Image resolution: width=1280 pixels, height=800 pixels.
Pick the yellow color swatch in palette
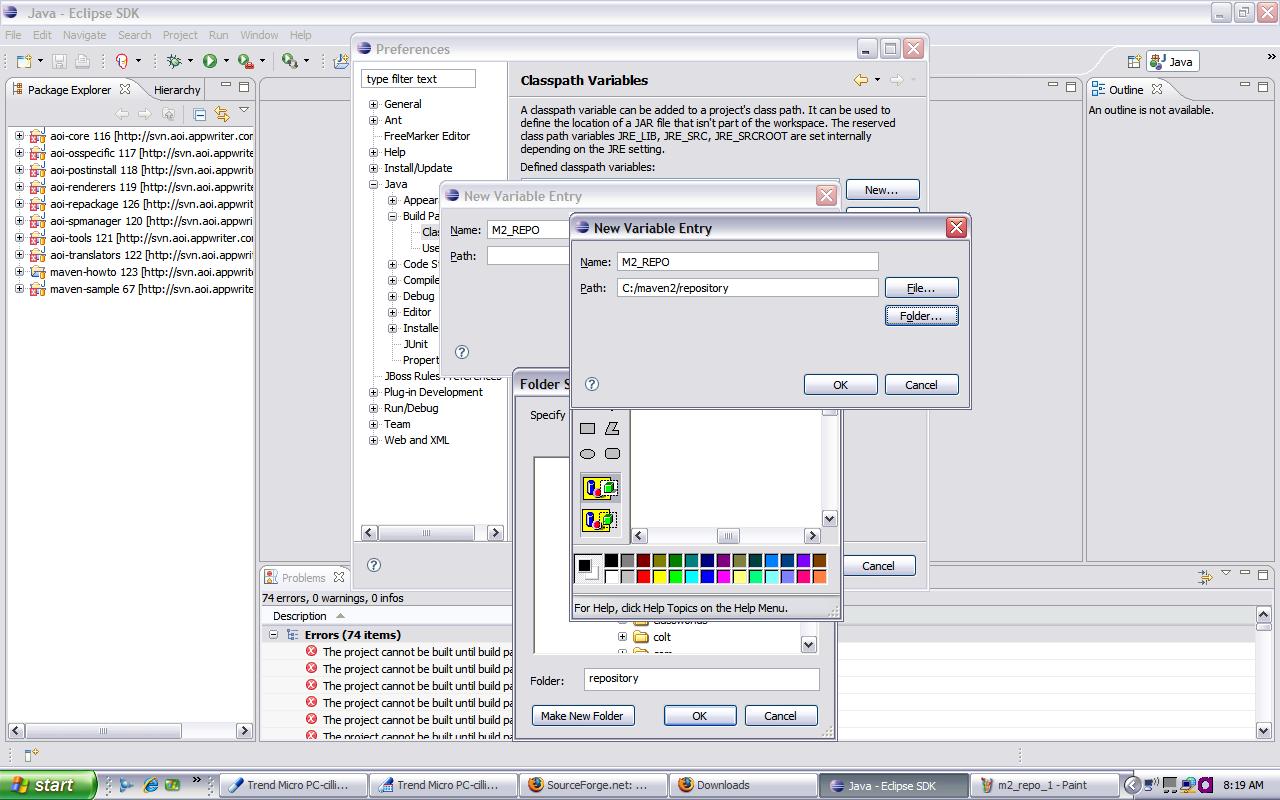click(x=659, y=577)
